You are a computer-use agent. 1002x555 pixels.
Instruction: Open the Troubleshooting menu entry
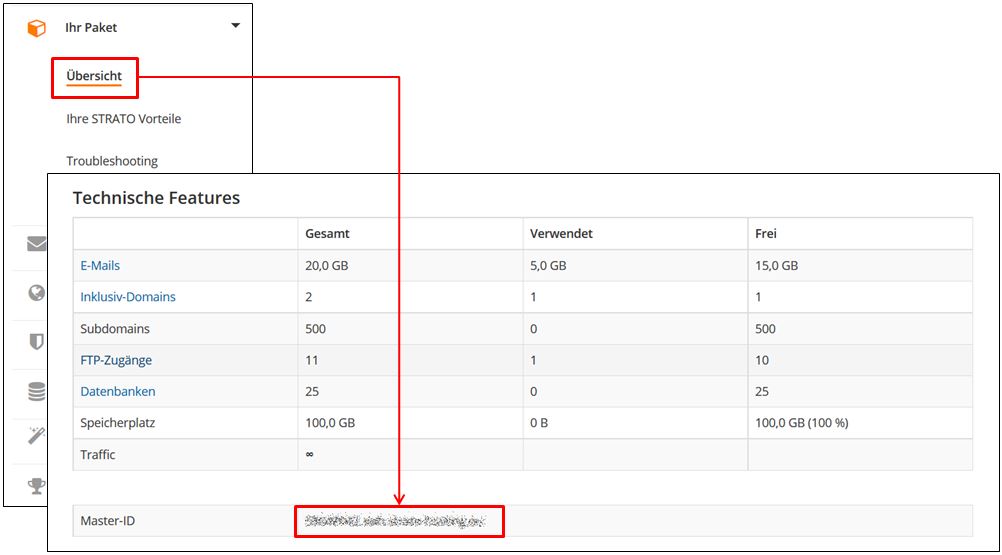112,161
